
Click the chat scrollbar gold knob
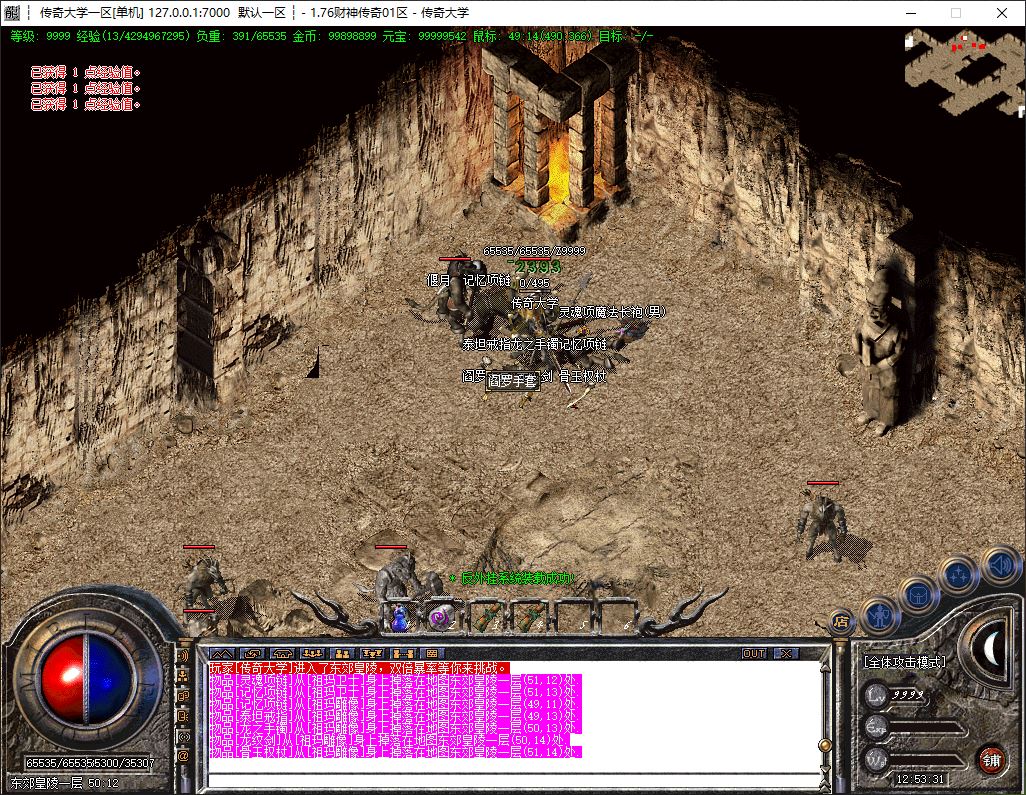coord(825,745)
